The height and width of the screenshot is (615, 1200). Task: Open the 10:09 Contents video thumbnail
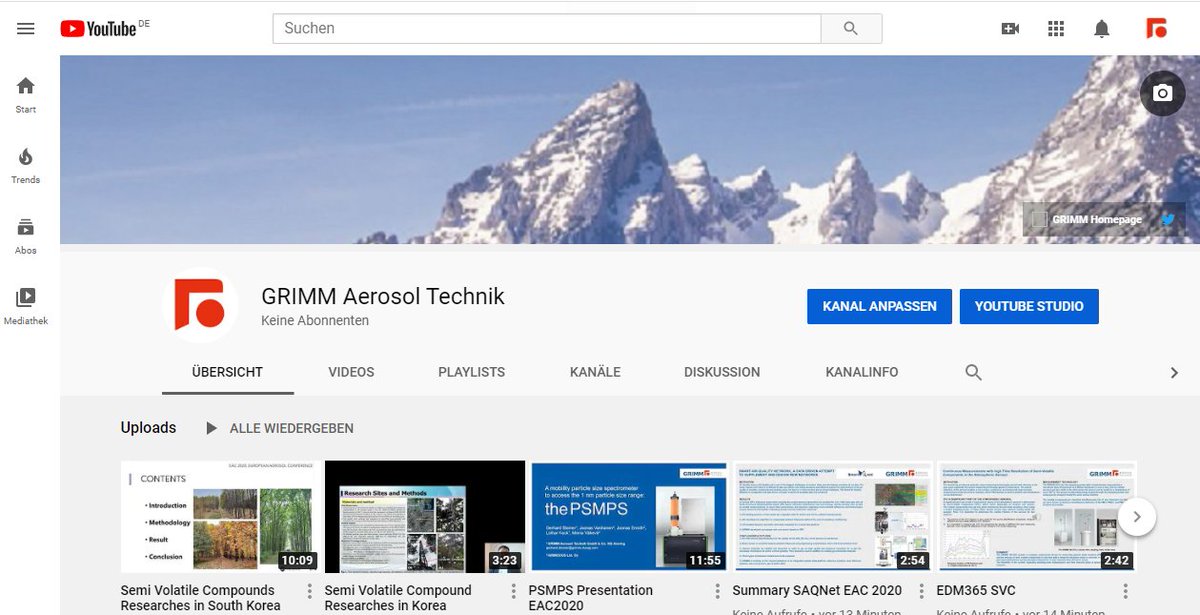coord(221,516)
